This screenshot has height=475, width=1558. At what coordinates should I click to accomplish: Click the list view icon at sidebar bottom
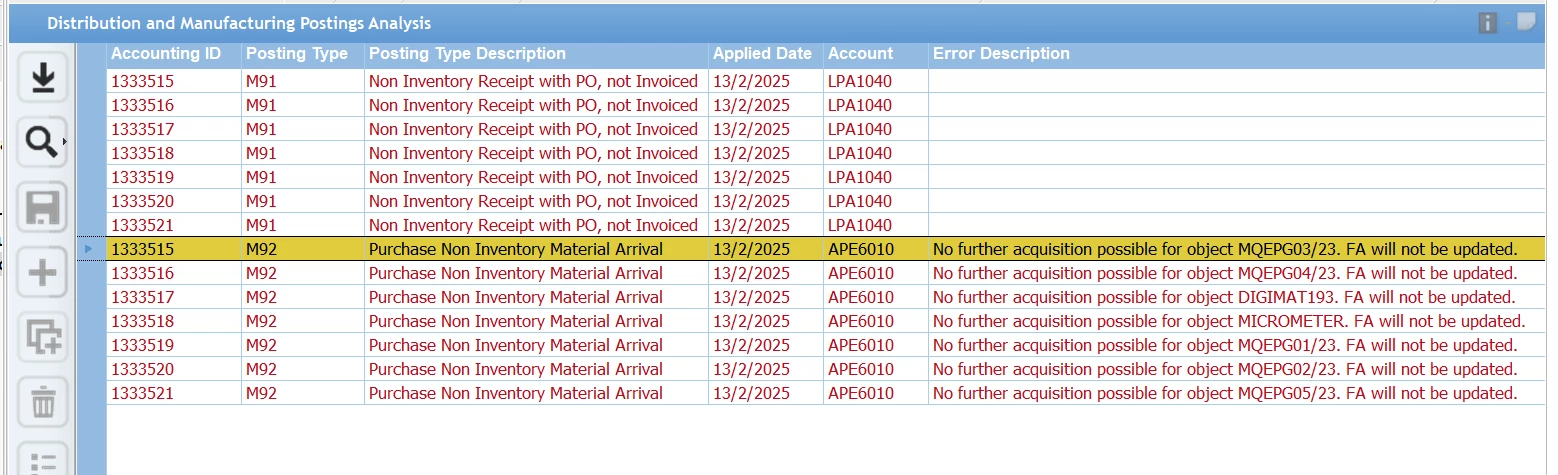coord(43,460)
